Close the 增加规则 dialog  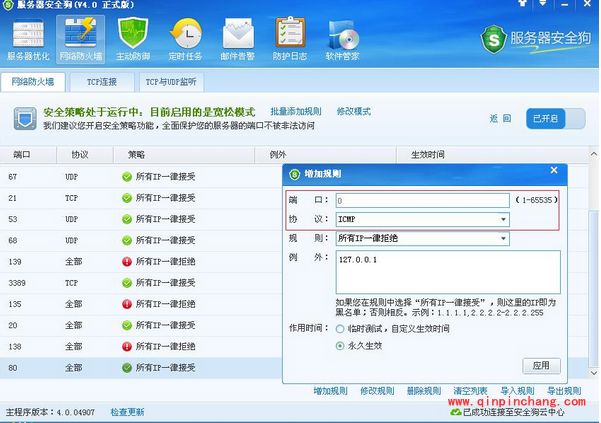click(x=554, y=172)
